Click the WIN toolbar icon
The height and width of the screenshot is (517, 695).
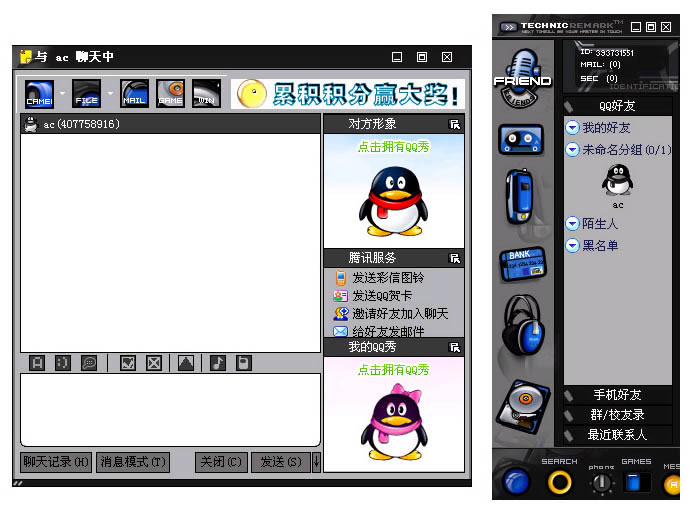point(206,94)
